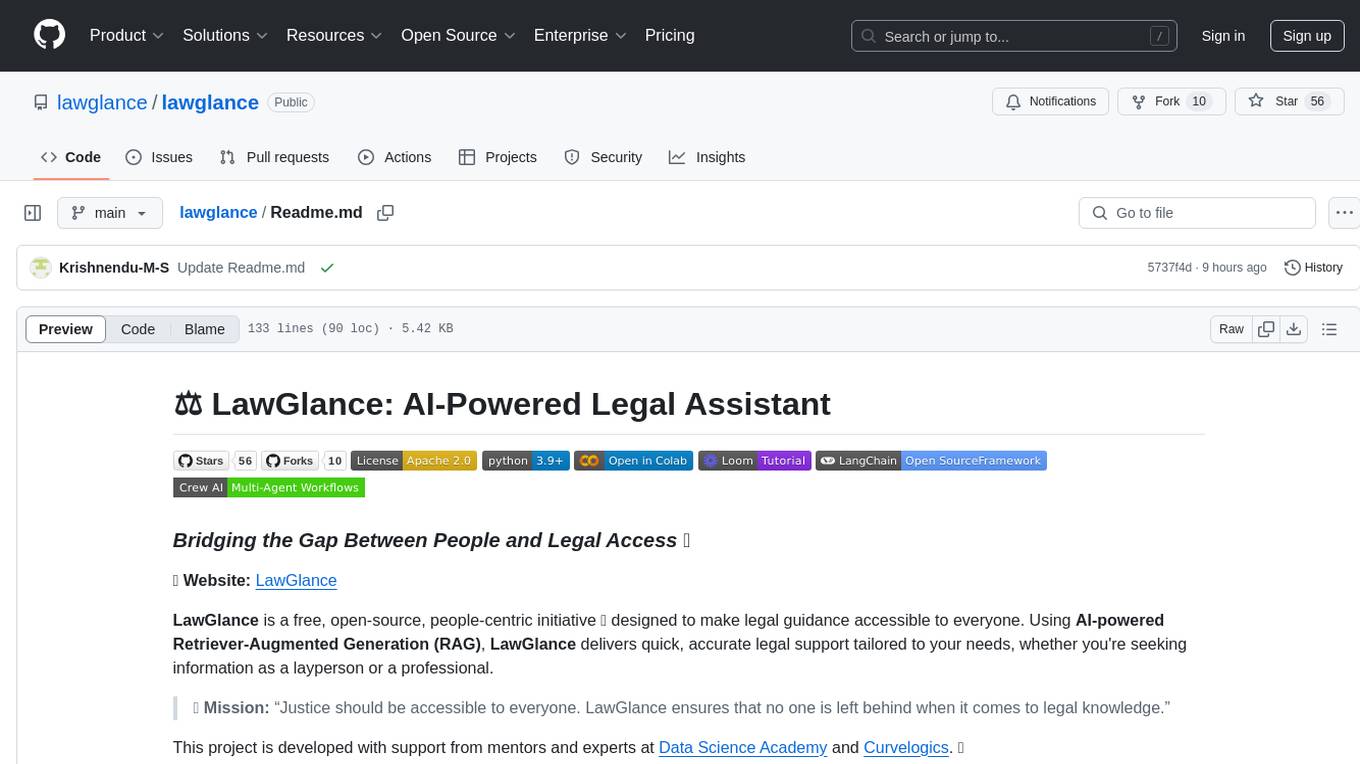Click the python 3.9+ badge
The image size is (1360, 764).
[x=526, y=461]
